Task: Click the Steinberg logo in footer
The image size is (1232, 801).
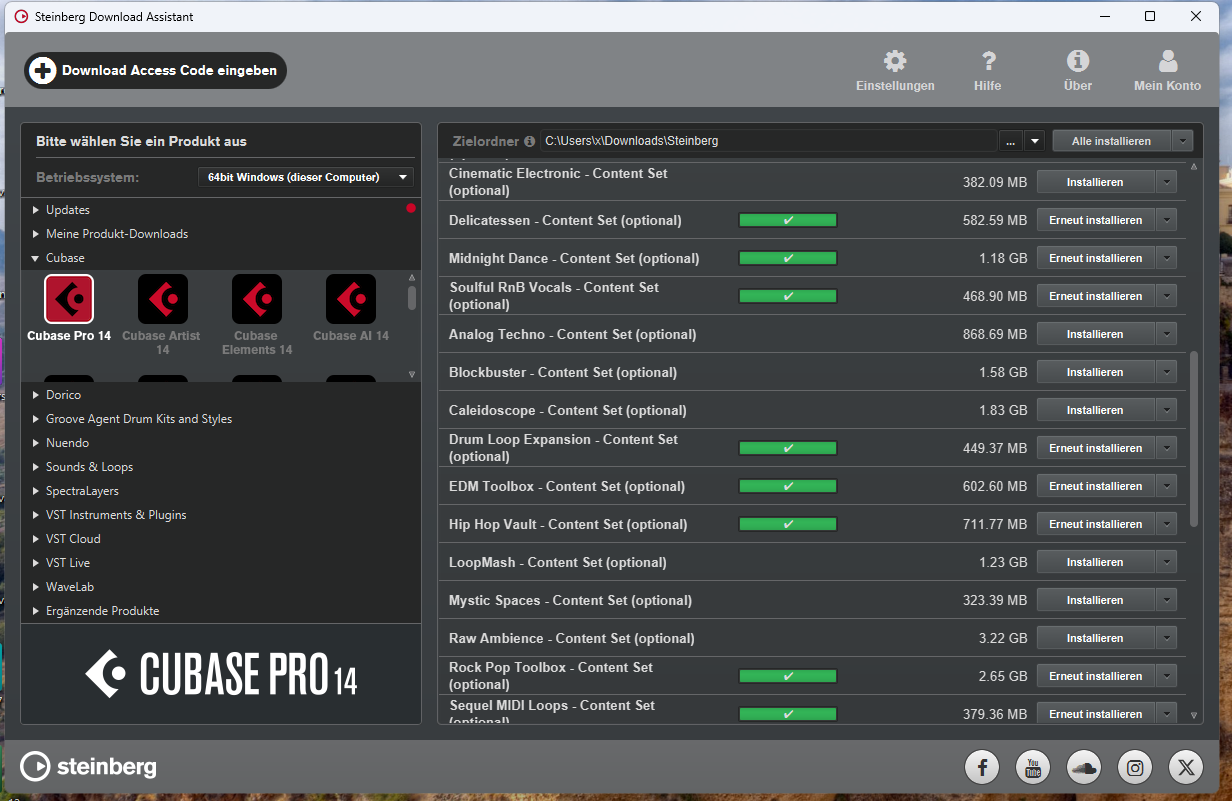Action: (88, 767)
